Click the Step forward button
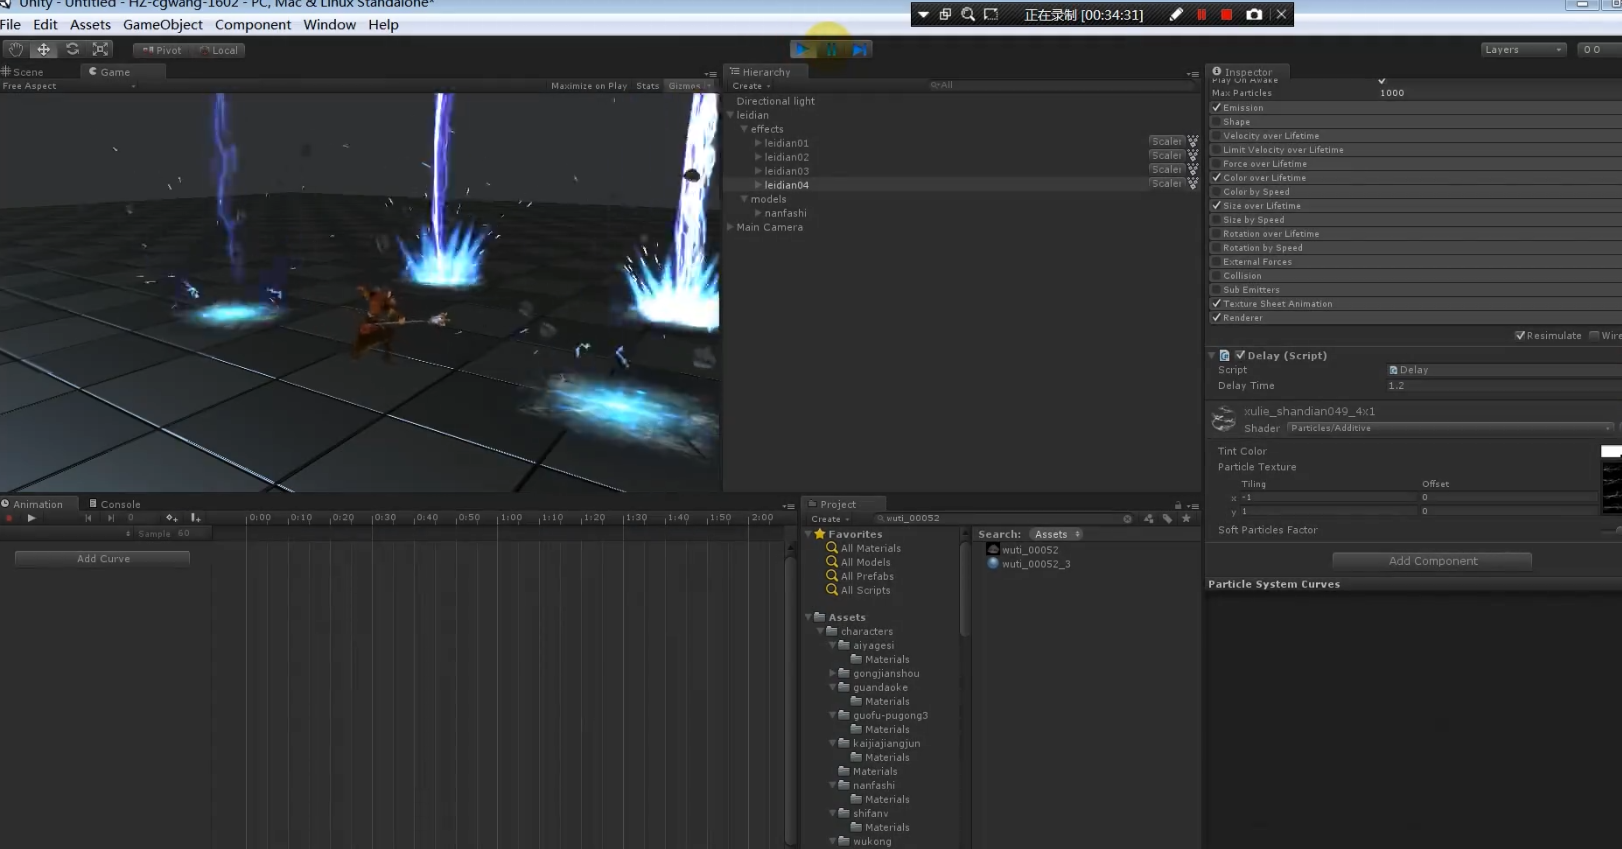This screenshot has width=1622, height=849. 859,49
